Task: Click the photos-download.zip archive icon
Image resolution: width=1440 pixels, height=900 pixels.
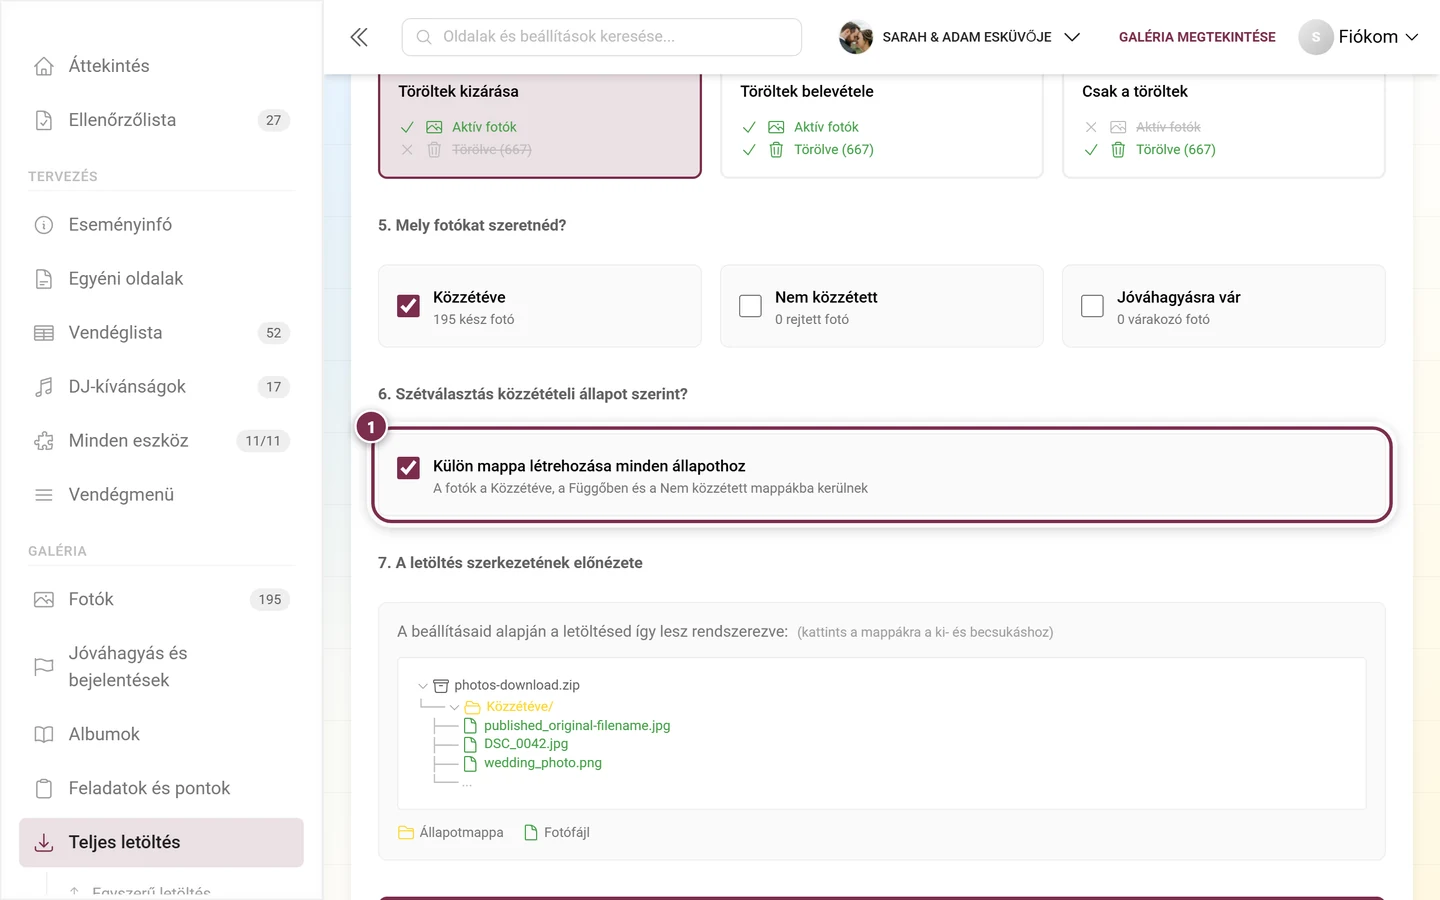Action: (x=441, y=686)
